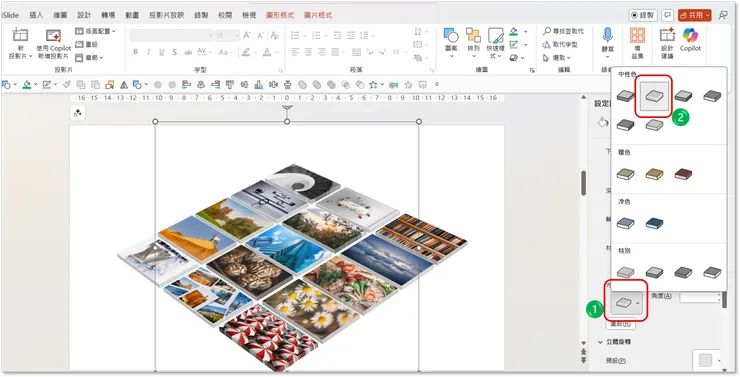Switch to the 轉場 tab
This screenshot has width=740, height=377.
pyautogui.click(x=108, y=15)
